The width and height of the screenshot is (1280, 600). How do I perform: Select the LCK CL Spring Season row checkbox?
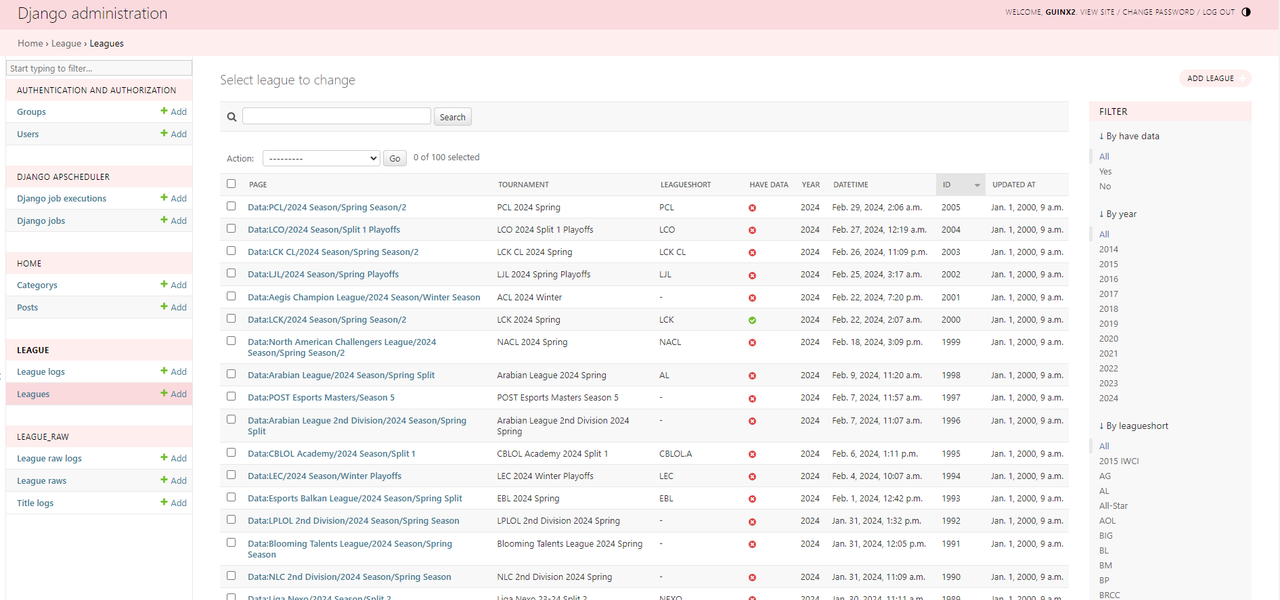[x=232, y=251]
